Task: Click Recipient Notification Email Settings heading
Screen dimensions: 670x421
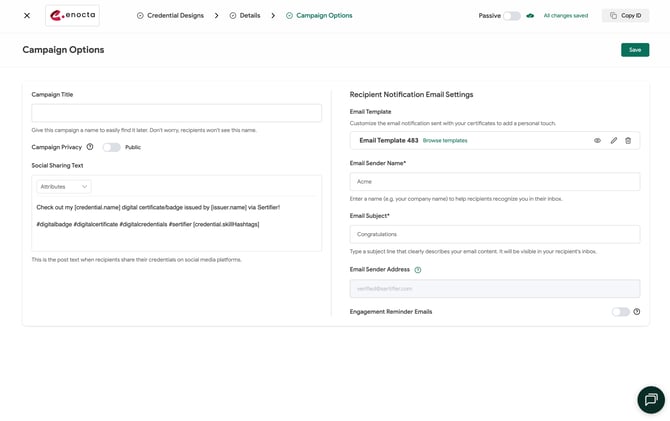Action: point(411,94)
